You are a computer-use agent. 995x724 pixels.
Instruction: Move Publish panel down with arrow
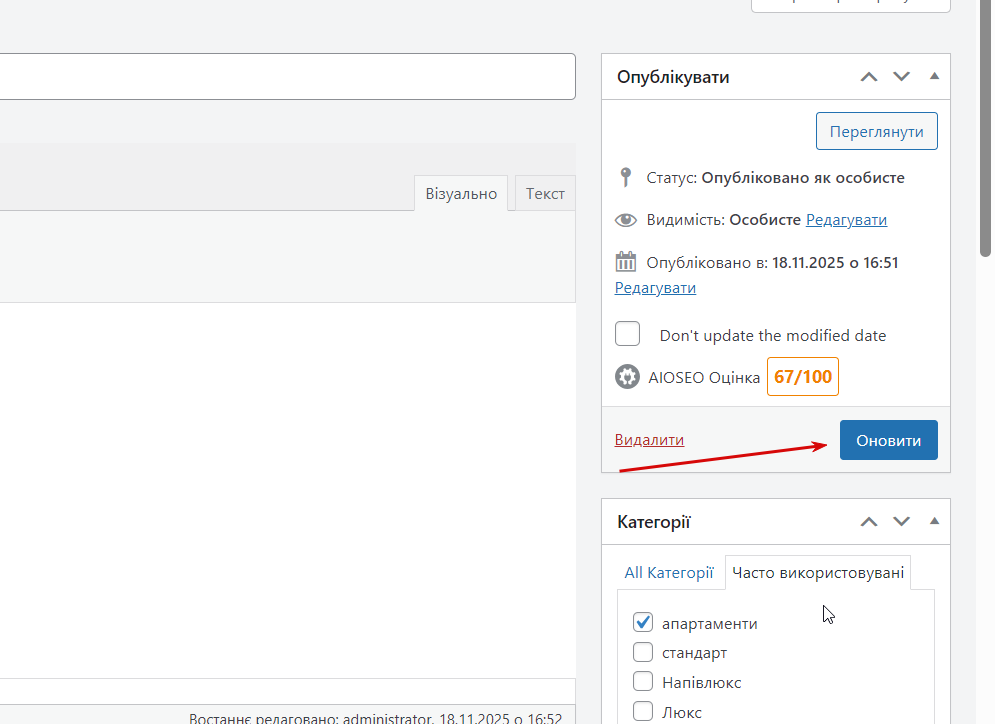902,77
